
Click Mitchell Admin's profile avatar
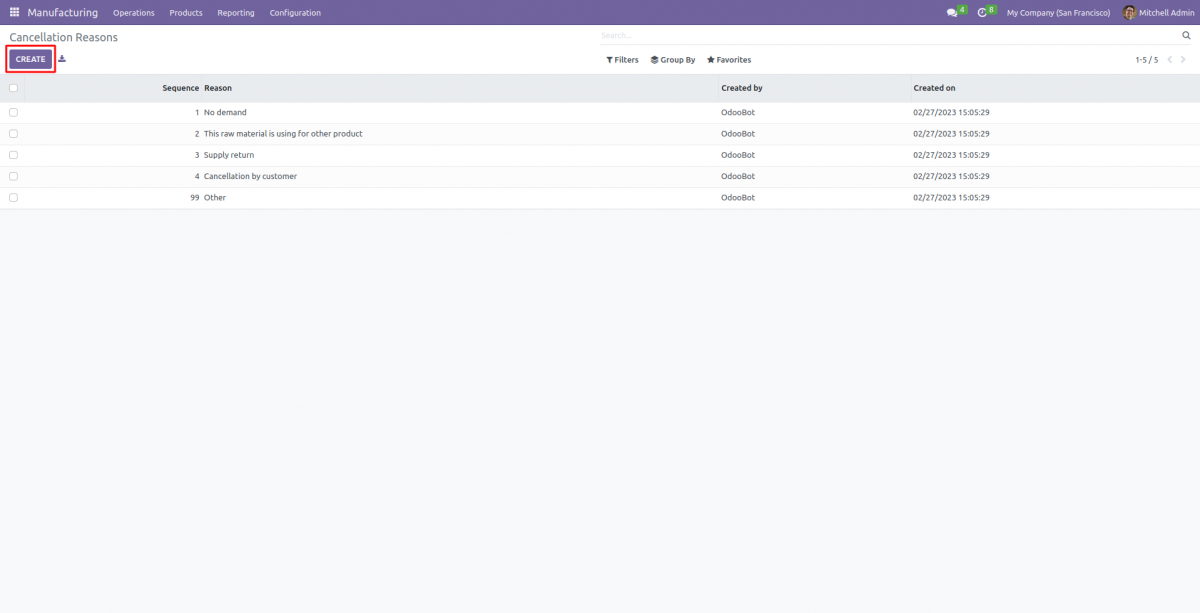[1128, 12]
